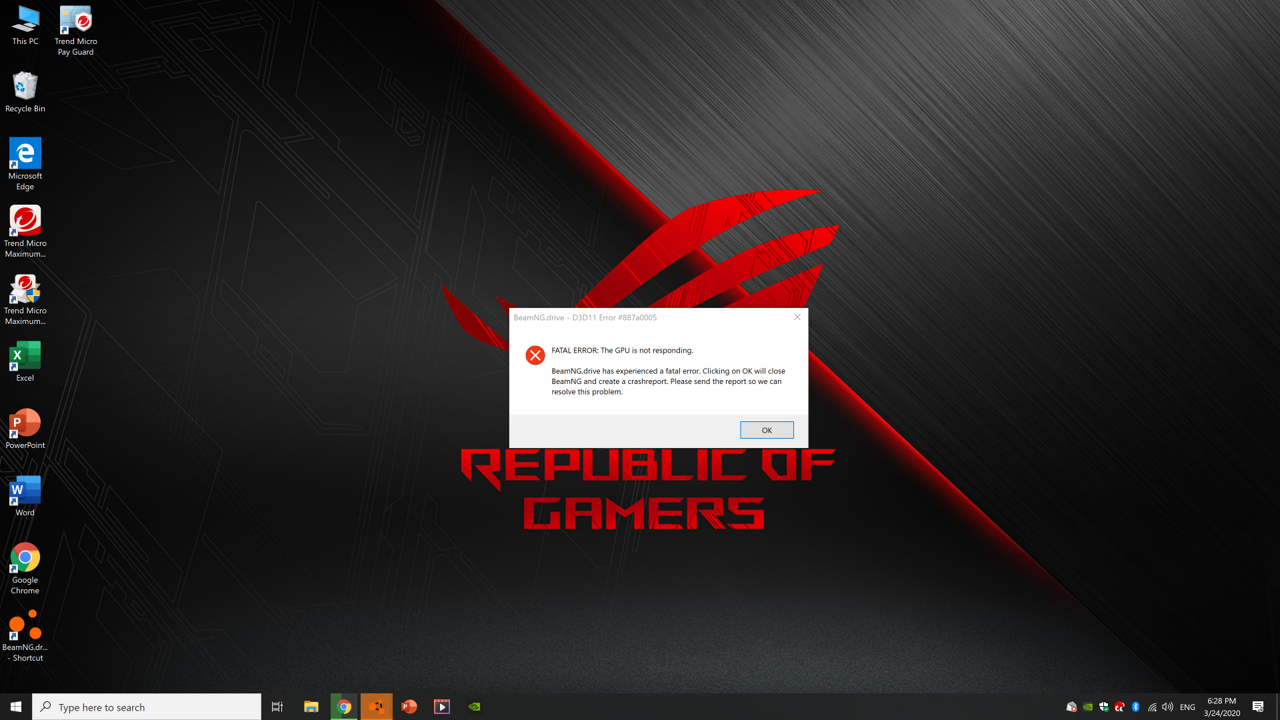This screenshot has width=1280, height=720.
Task: Open NVIDIA app from the taskbar
Action: click(475, 707)
